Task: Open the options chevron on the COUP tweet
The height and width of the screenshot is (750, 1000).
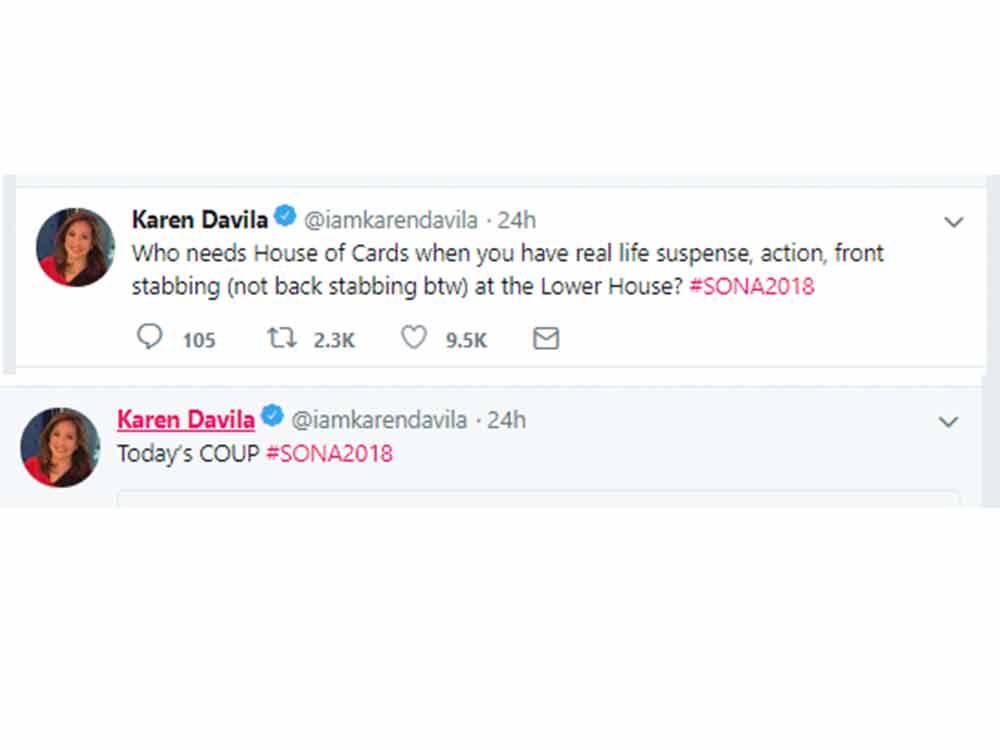Action: click(x=948, y=422)
